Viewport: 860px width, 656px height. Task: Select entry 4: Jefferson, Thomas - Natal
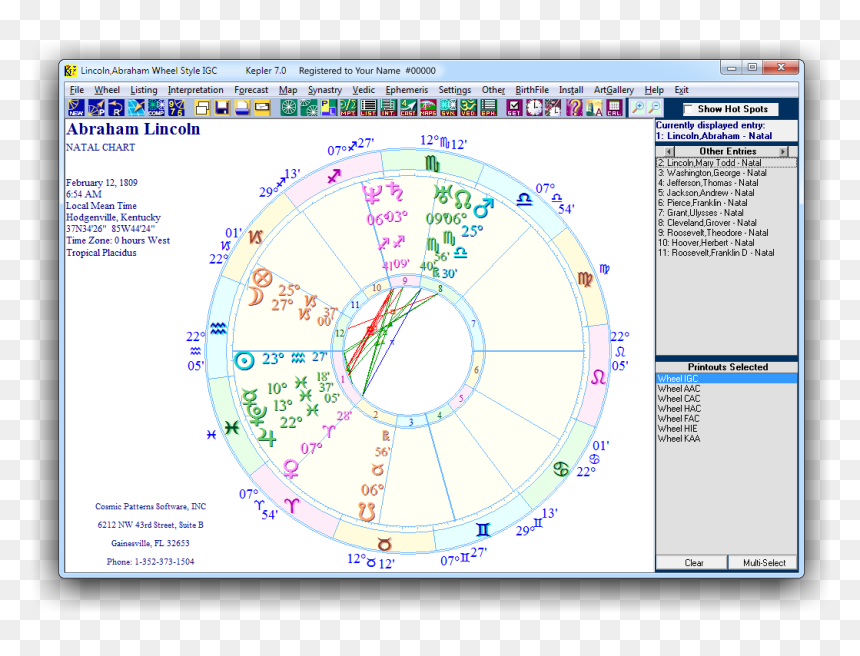point(726,183)
